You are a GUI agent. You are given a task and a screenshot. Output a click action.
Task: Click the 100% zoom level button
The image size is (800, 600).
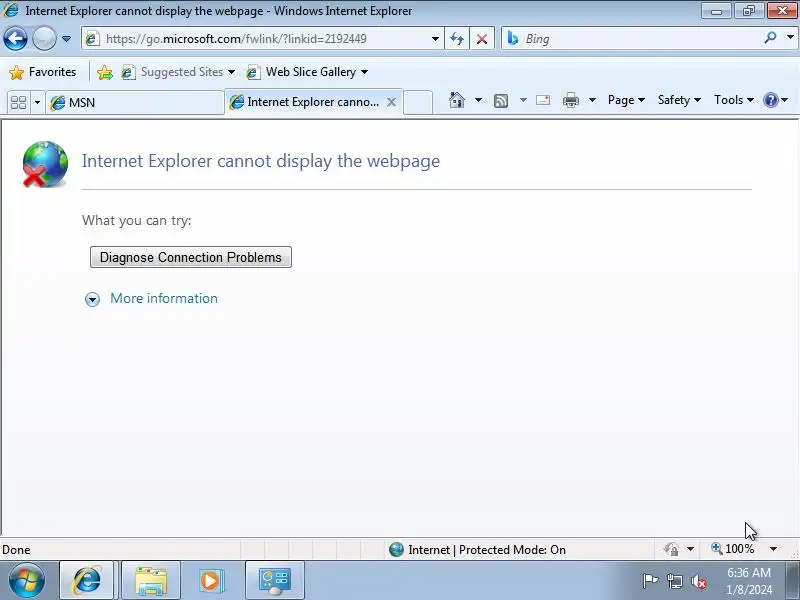click(733, 549)
